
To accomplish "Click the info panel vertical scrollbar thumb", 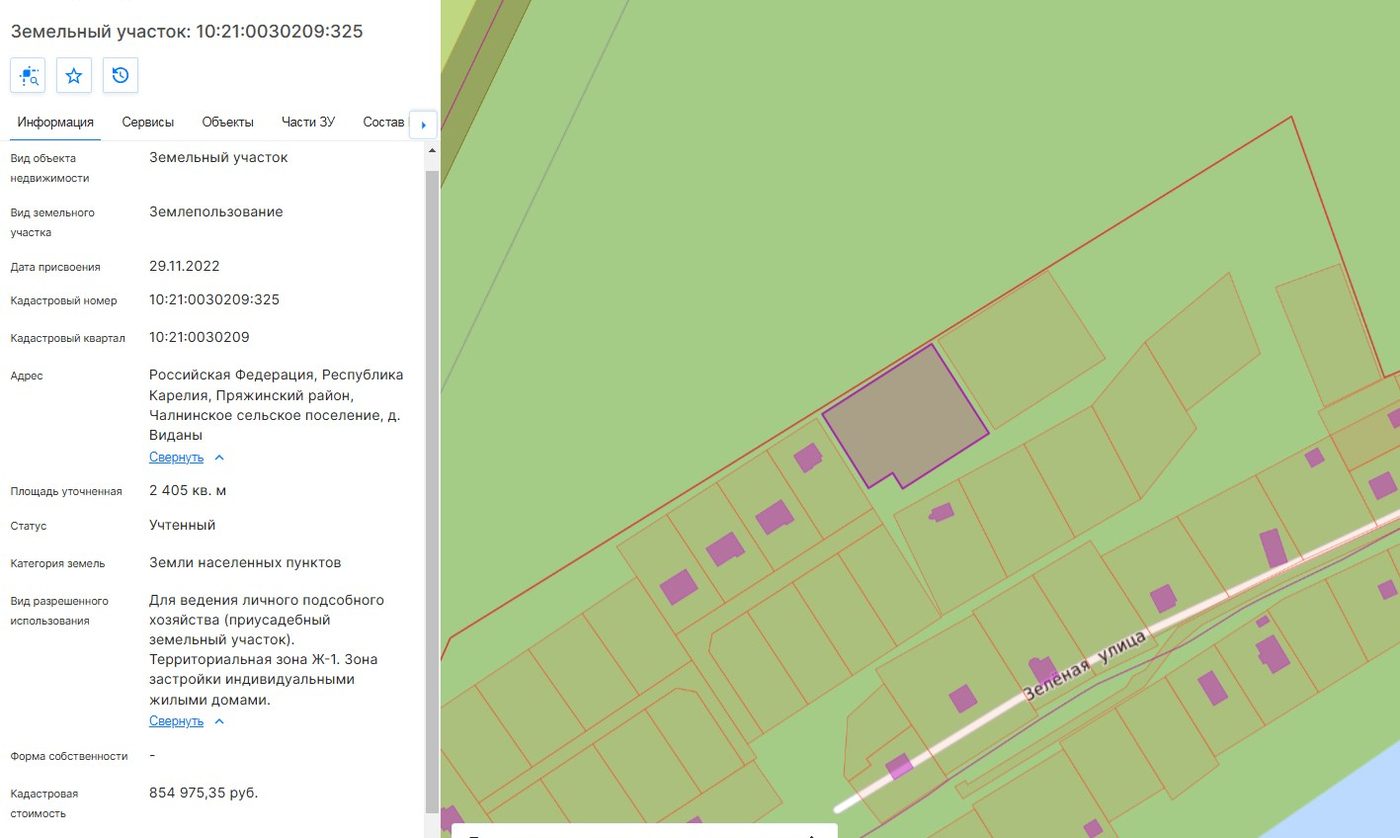I will (432, 490).
